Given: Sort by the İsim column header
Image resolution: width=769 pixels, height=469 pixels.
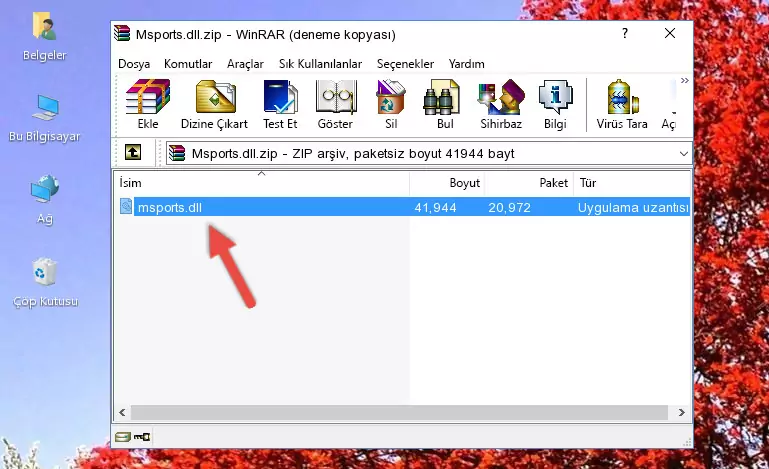Looking at the screenshot, I should (x=262, y=183).
